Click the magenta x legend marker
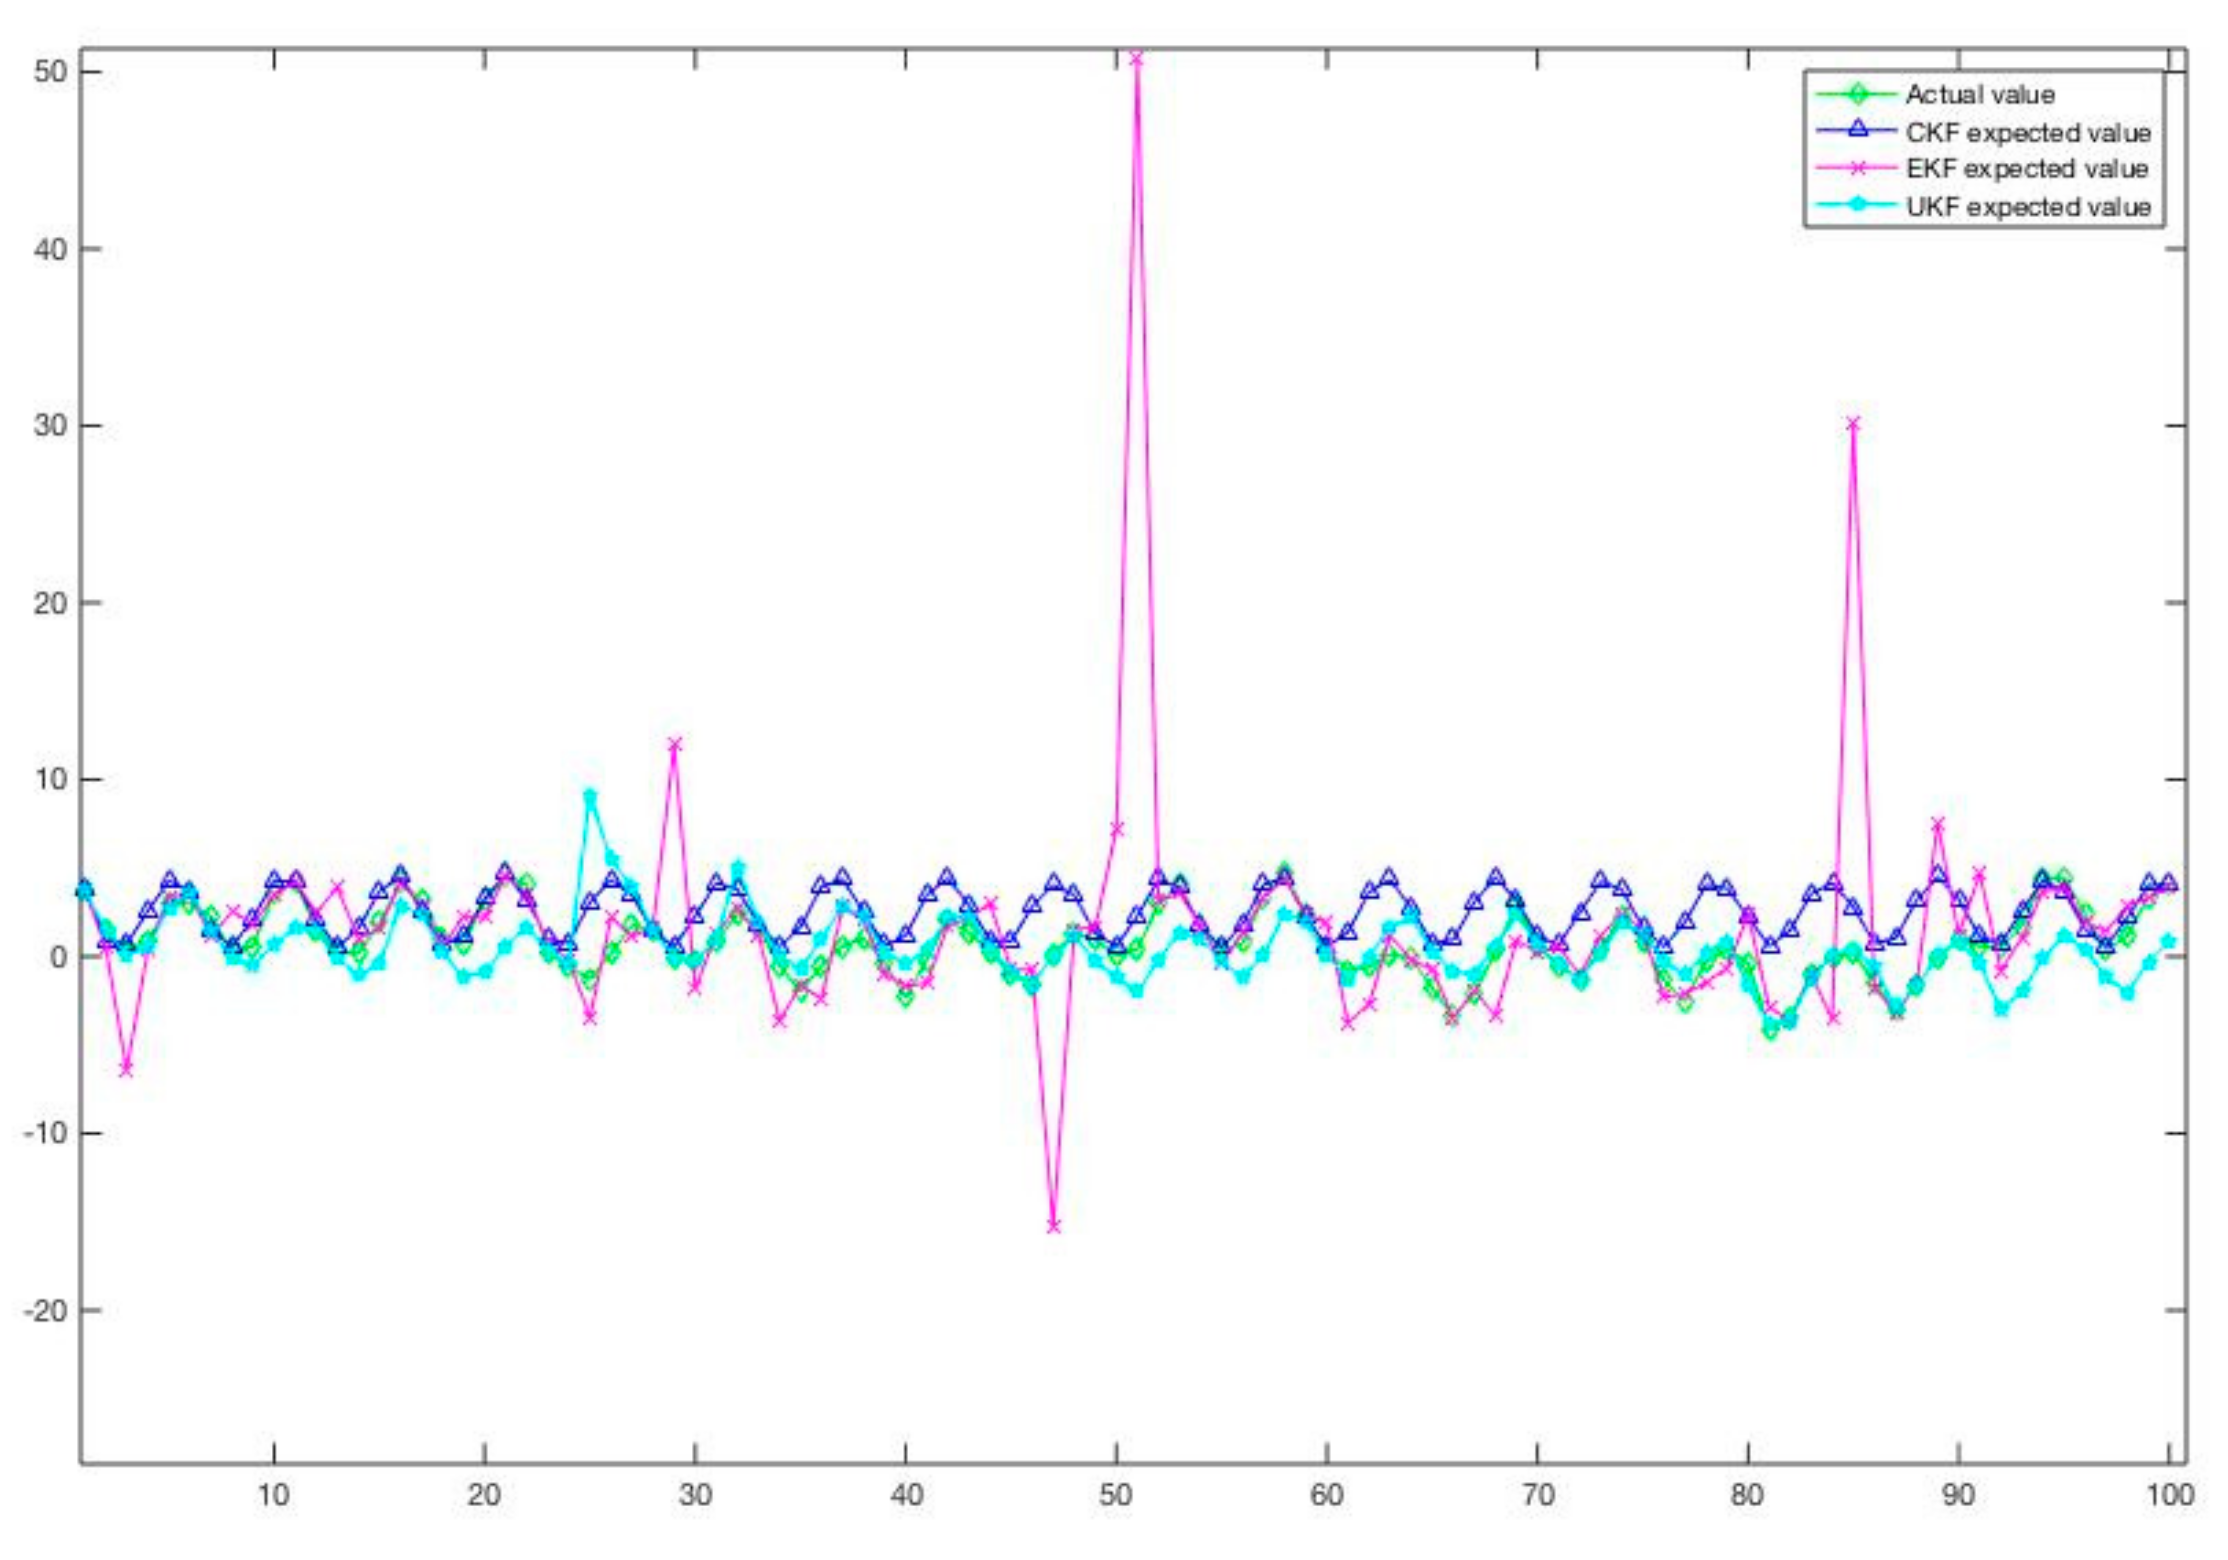The height and width of the screenshot is (1560, 2228). [1857, 169]
